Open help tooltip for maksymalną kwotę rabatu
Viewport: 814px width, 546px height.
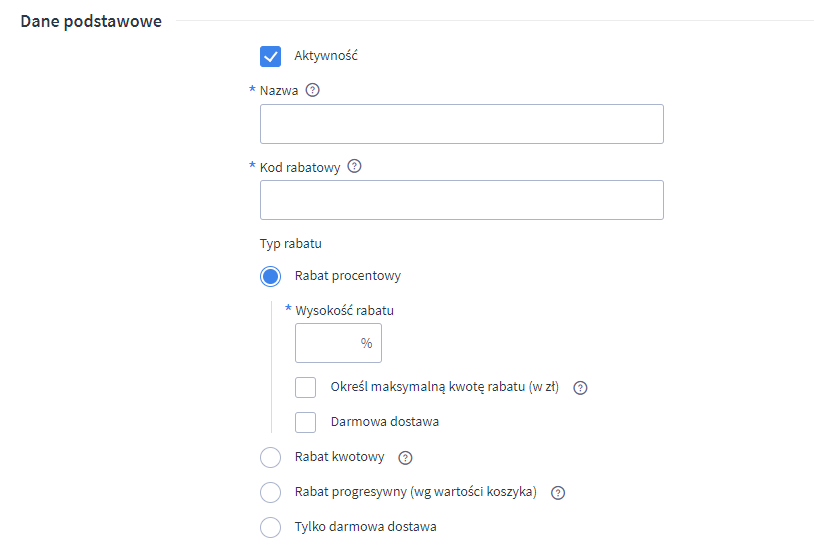pyautogui.click(x=580, y=388)
